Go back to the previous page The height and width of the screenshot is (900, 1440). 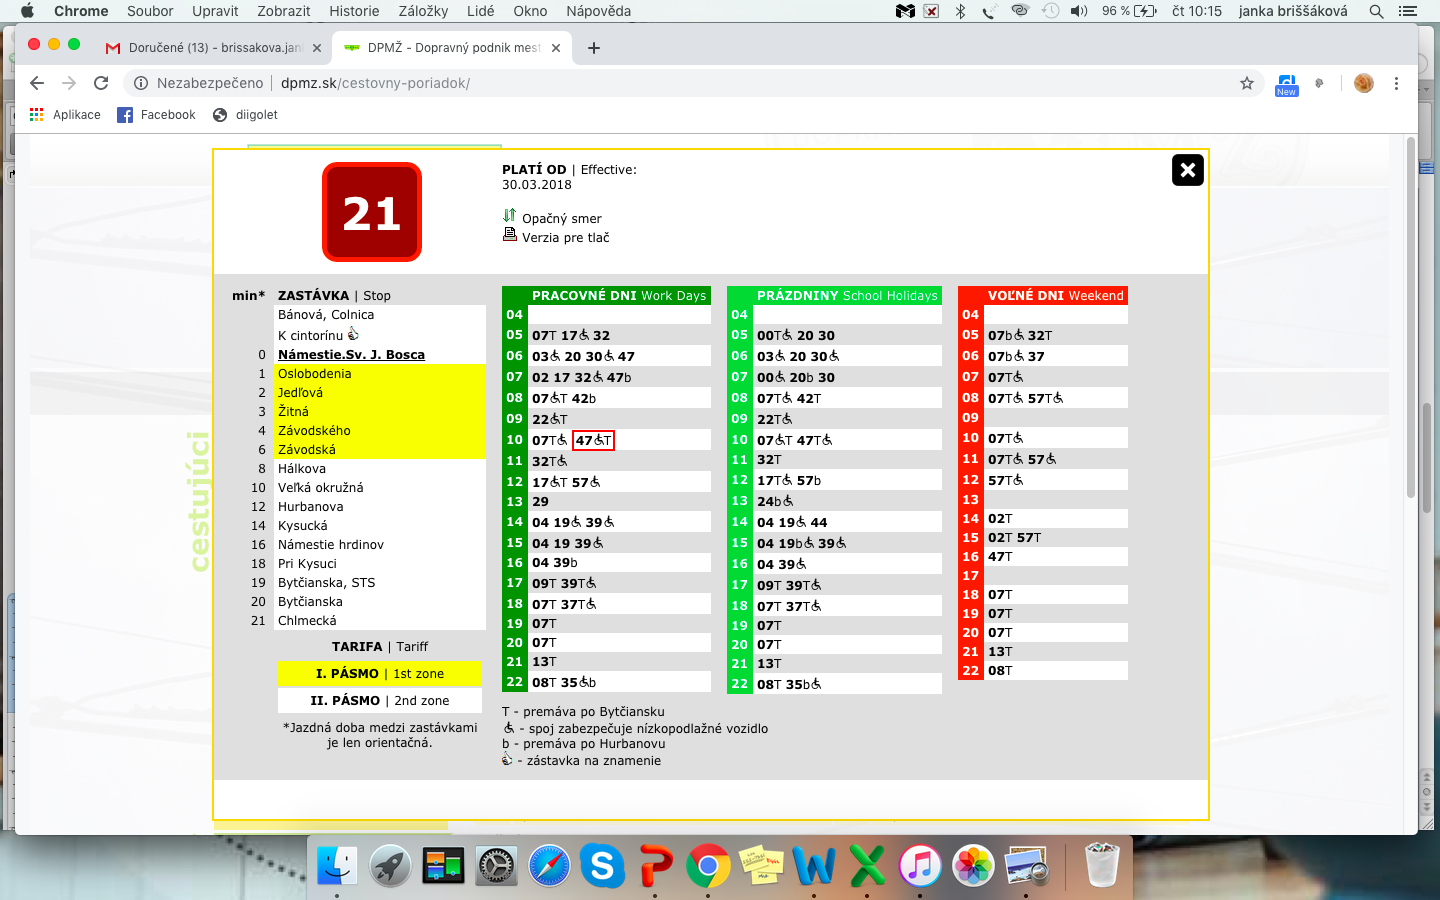coord(37,83)
